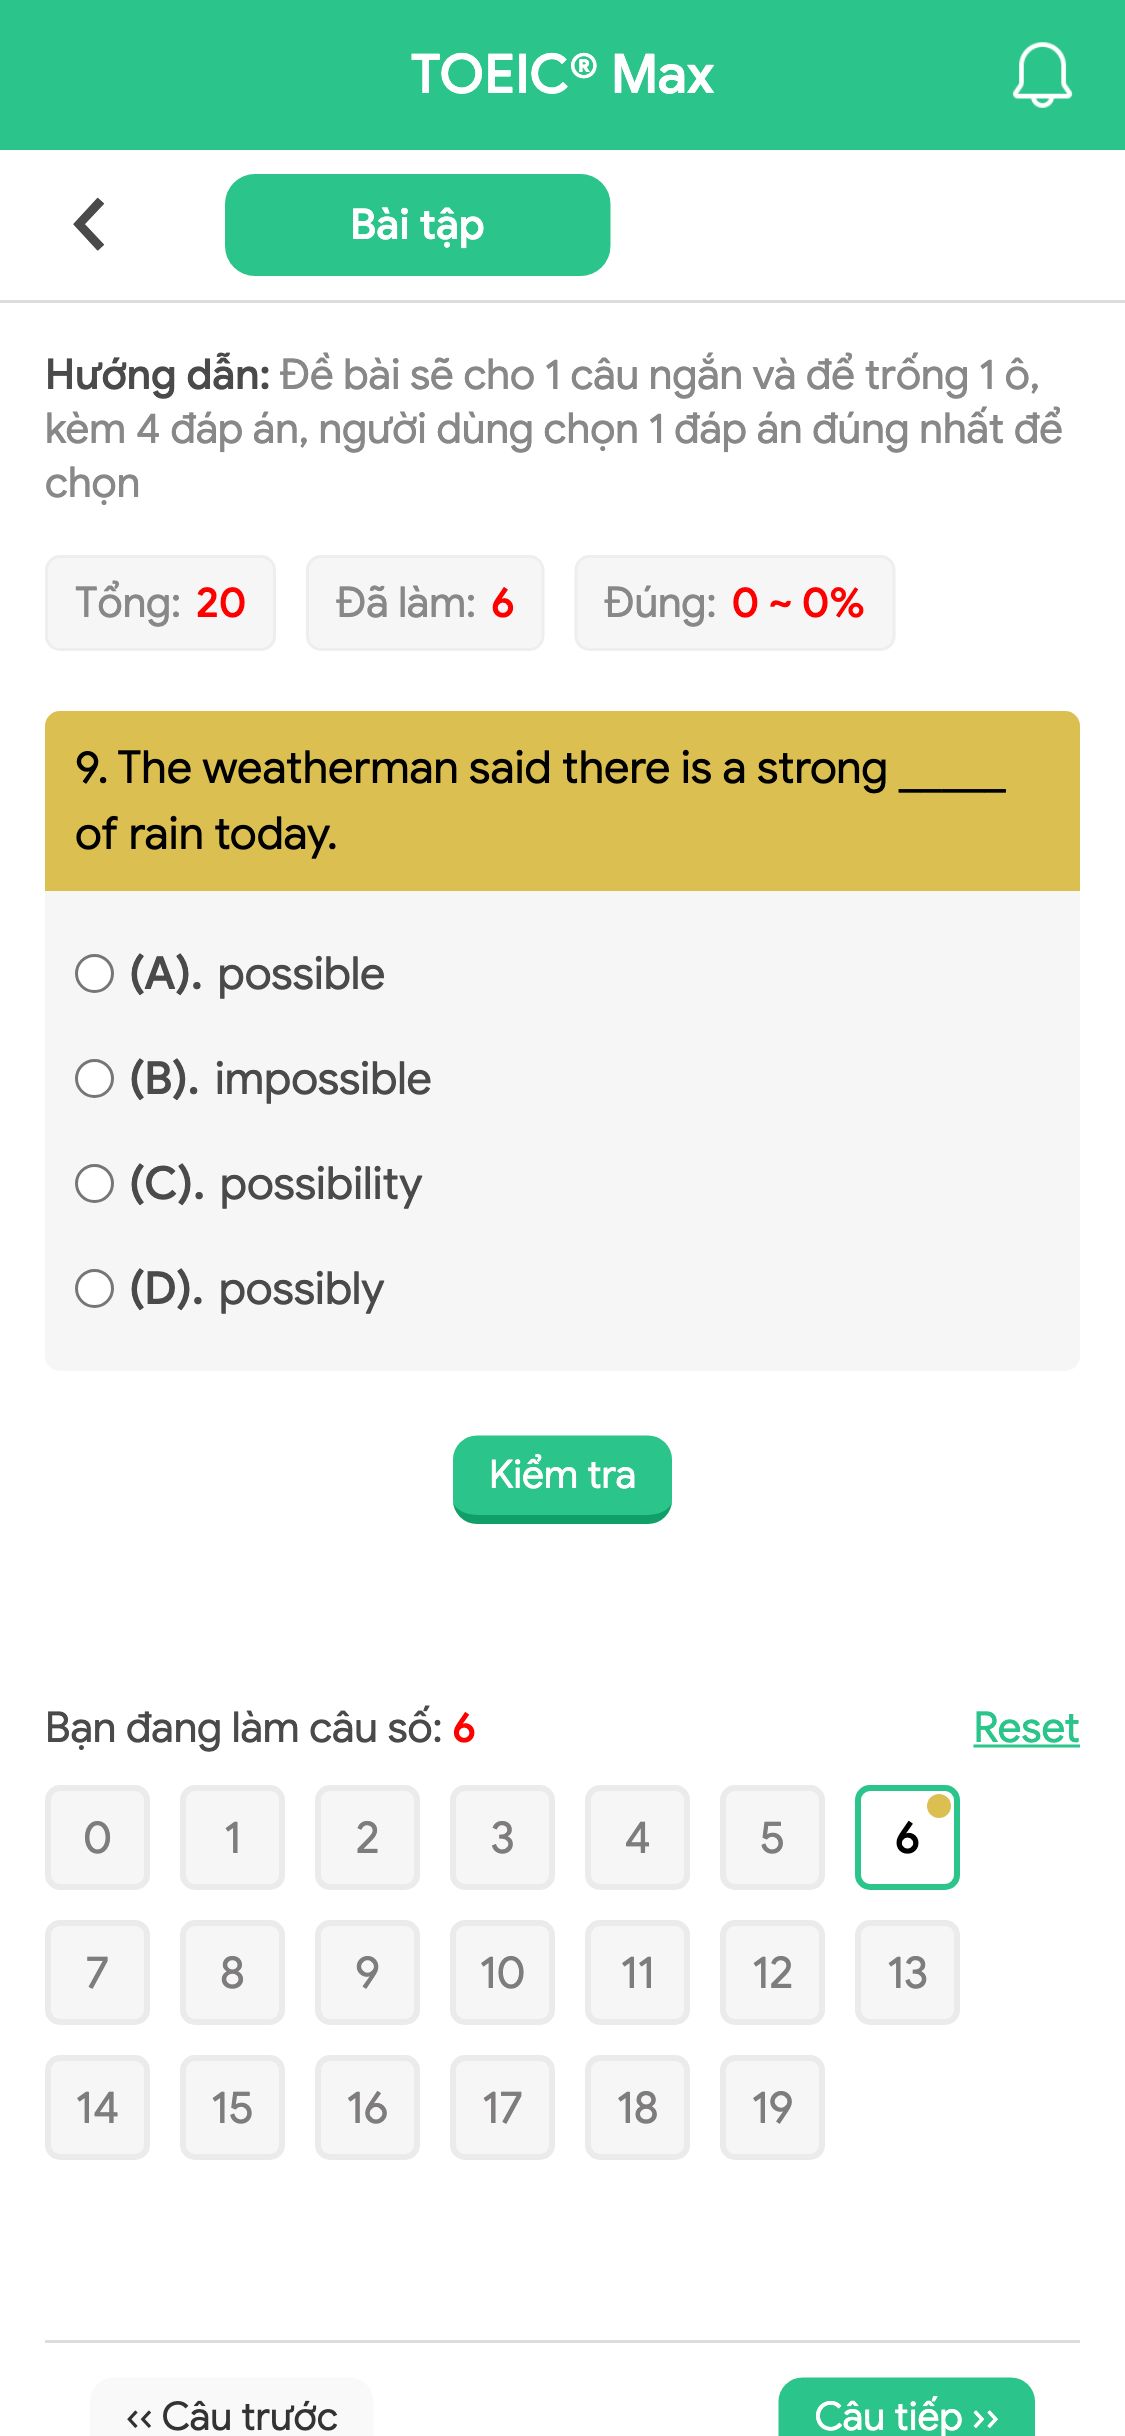1125x2436 pixels.
Task: Jump to question 0
Action: click(x=97, y=1837)
